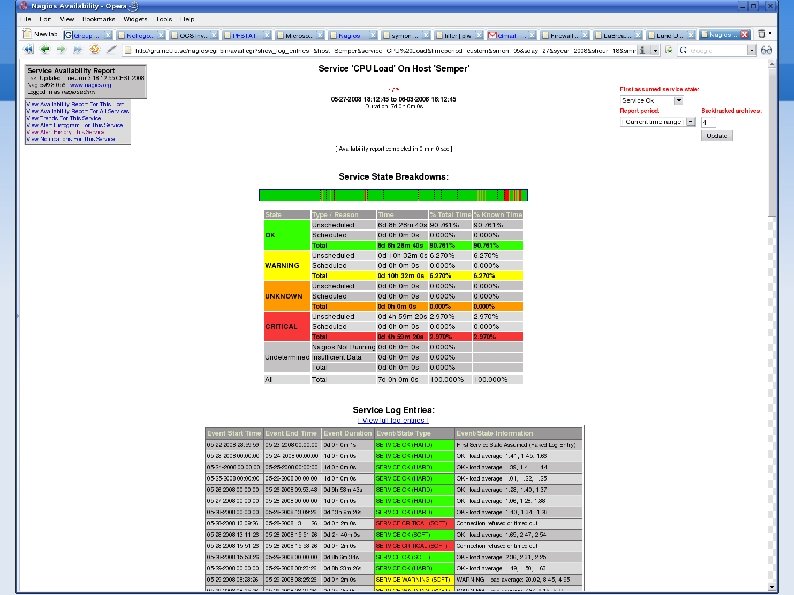This screenshot has width=794, height=595.
Task: Click the green OK state cell
Action: [287, 235]
